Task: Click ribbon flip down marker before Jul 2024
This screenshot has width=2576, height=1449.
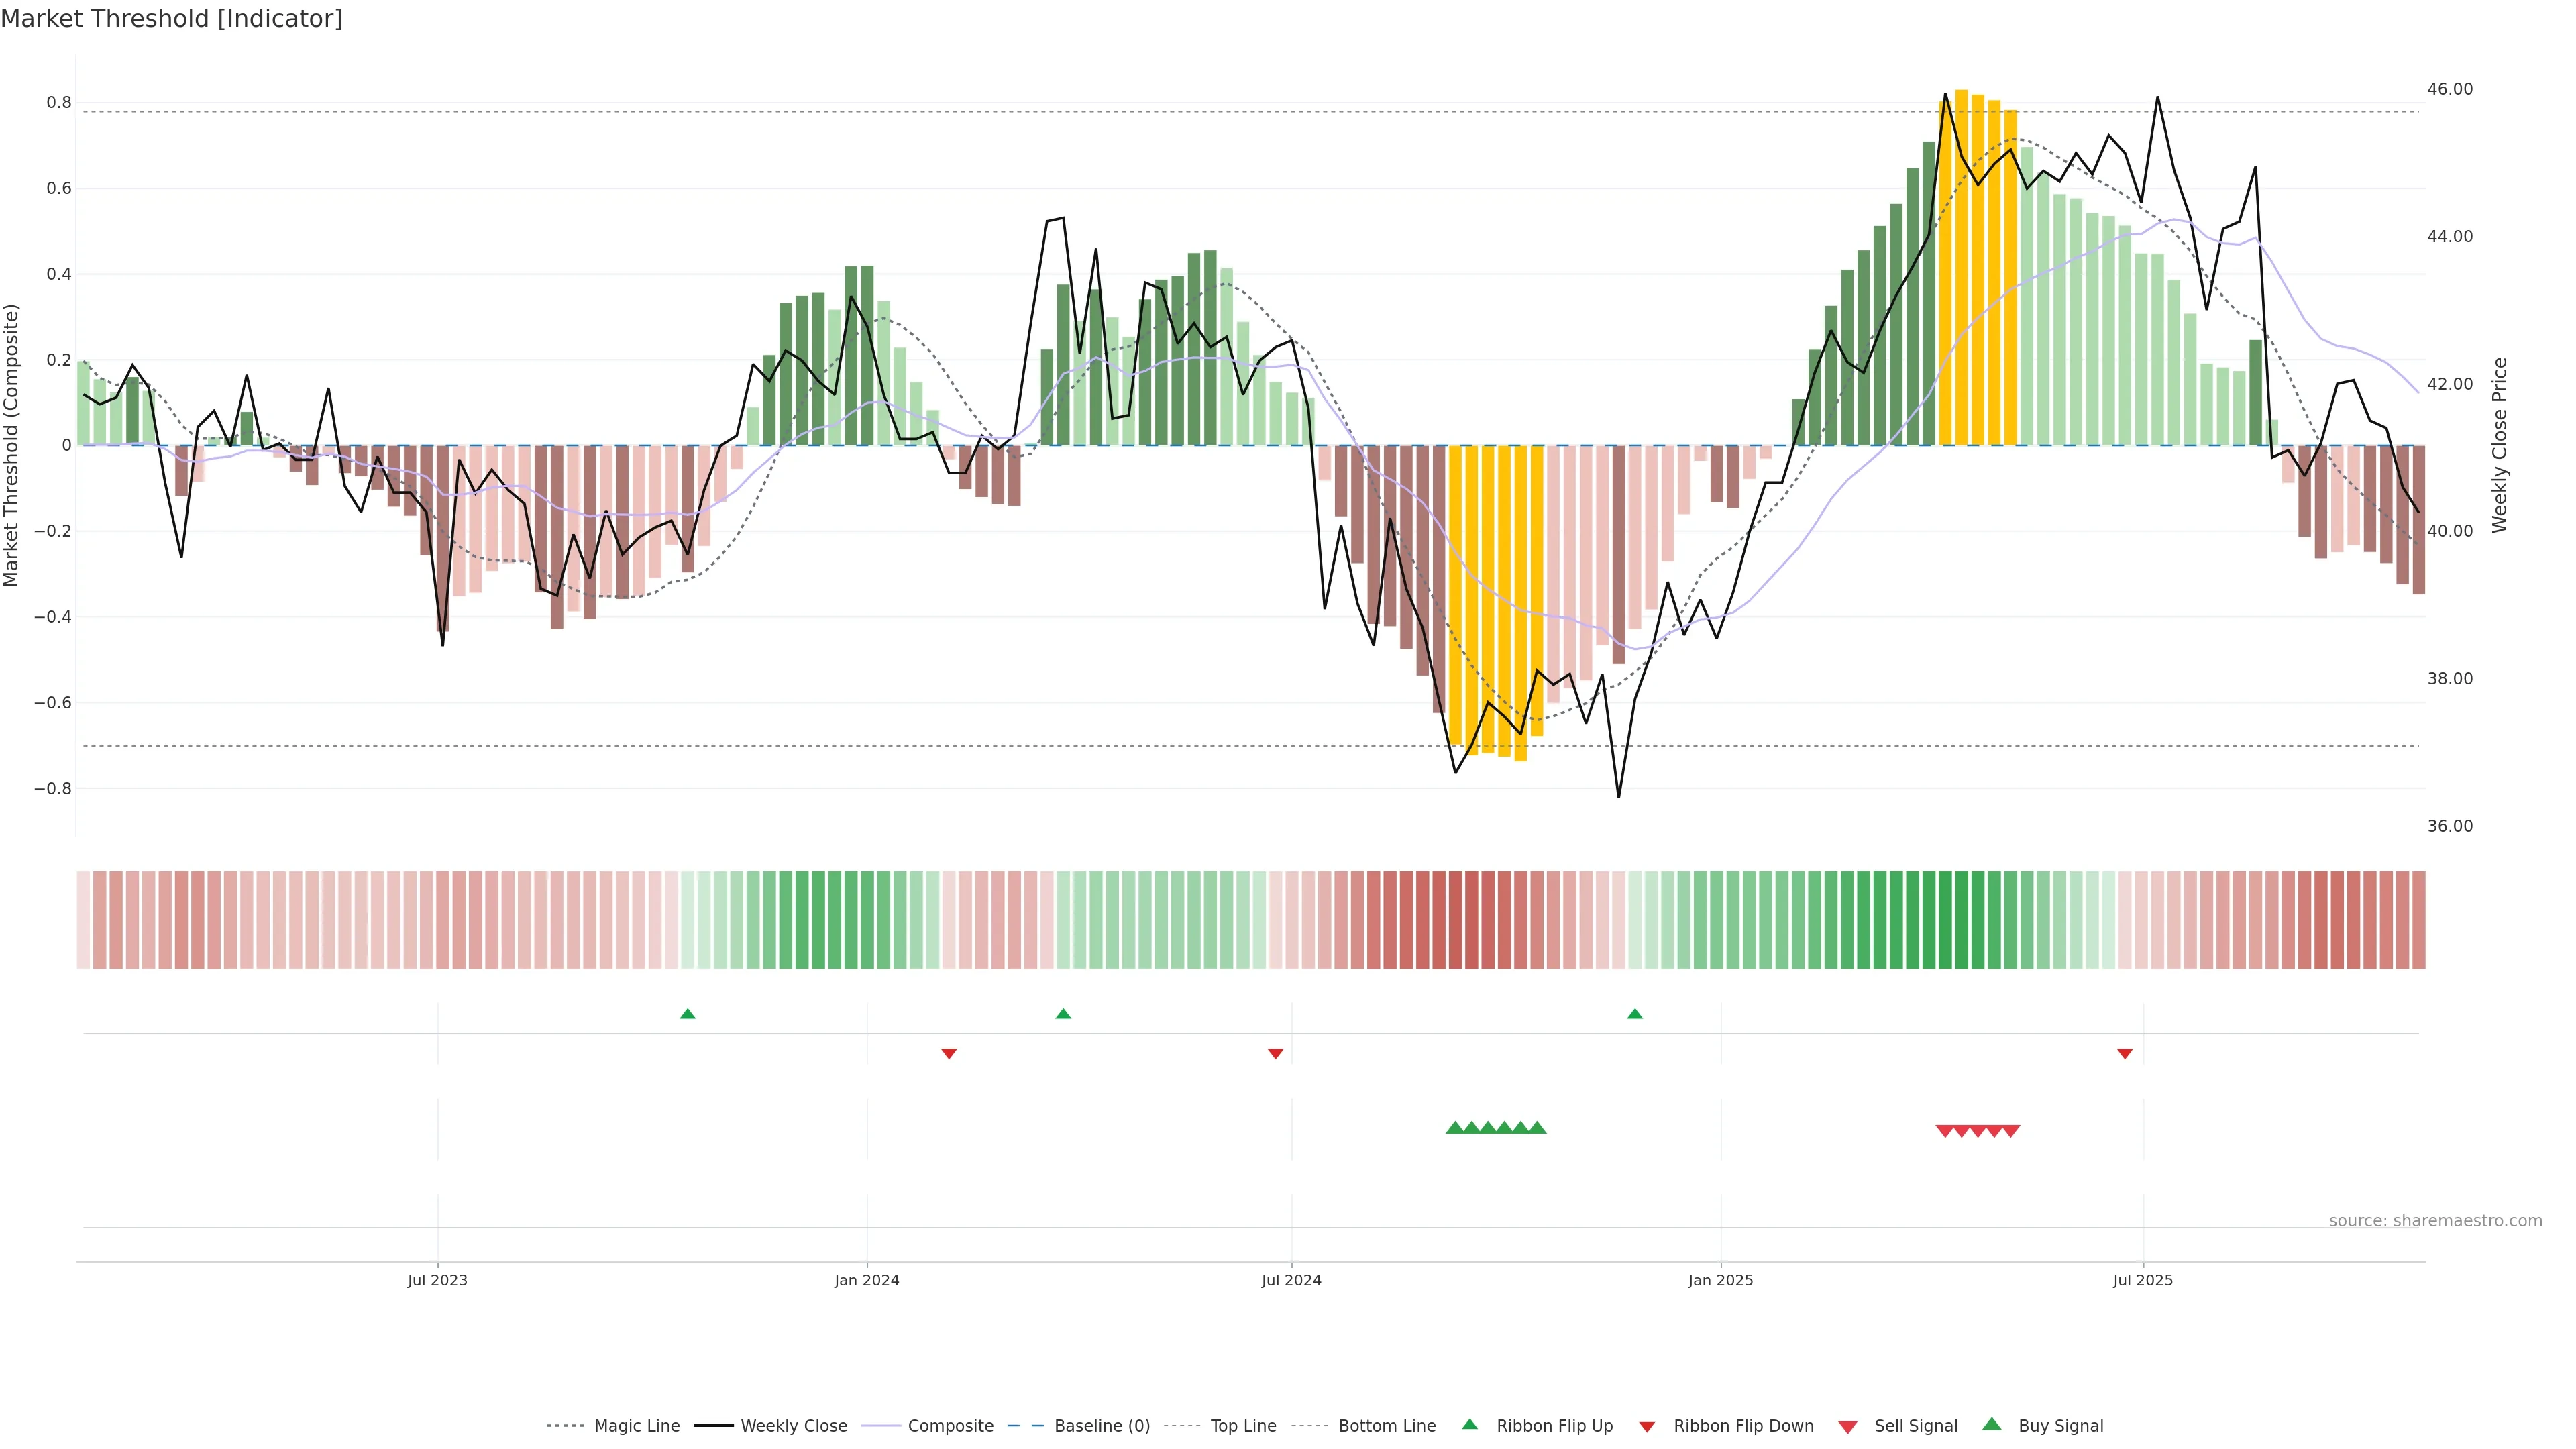Action: pyautogui.click(x=1275, y=1053)
